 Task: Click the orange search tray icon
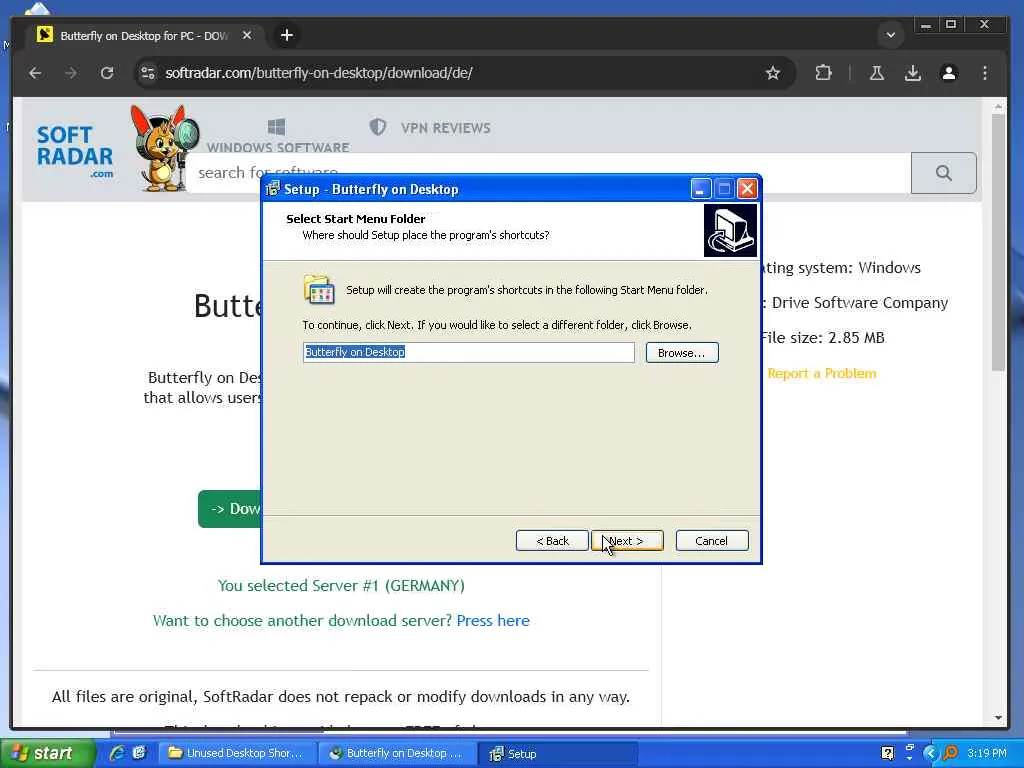[x=951, y=753]
